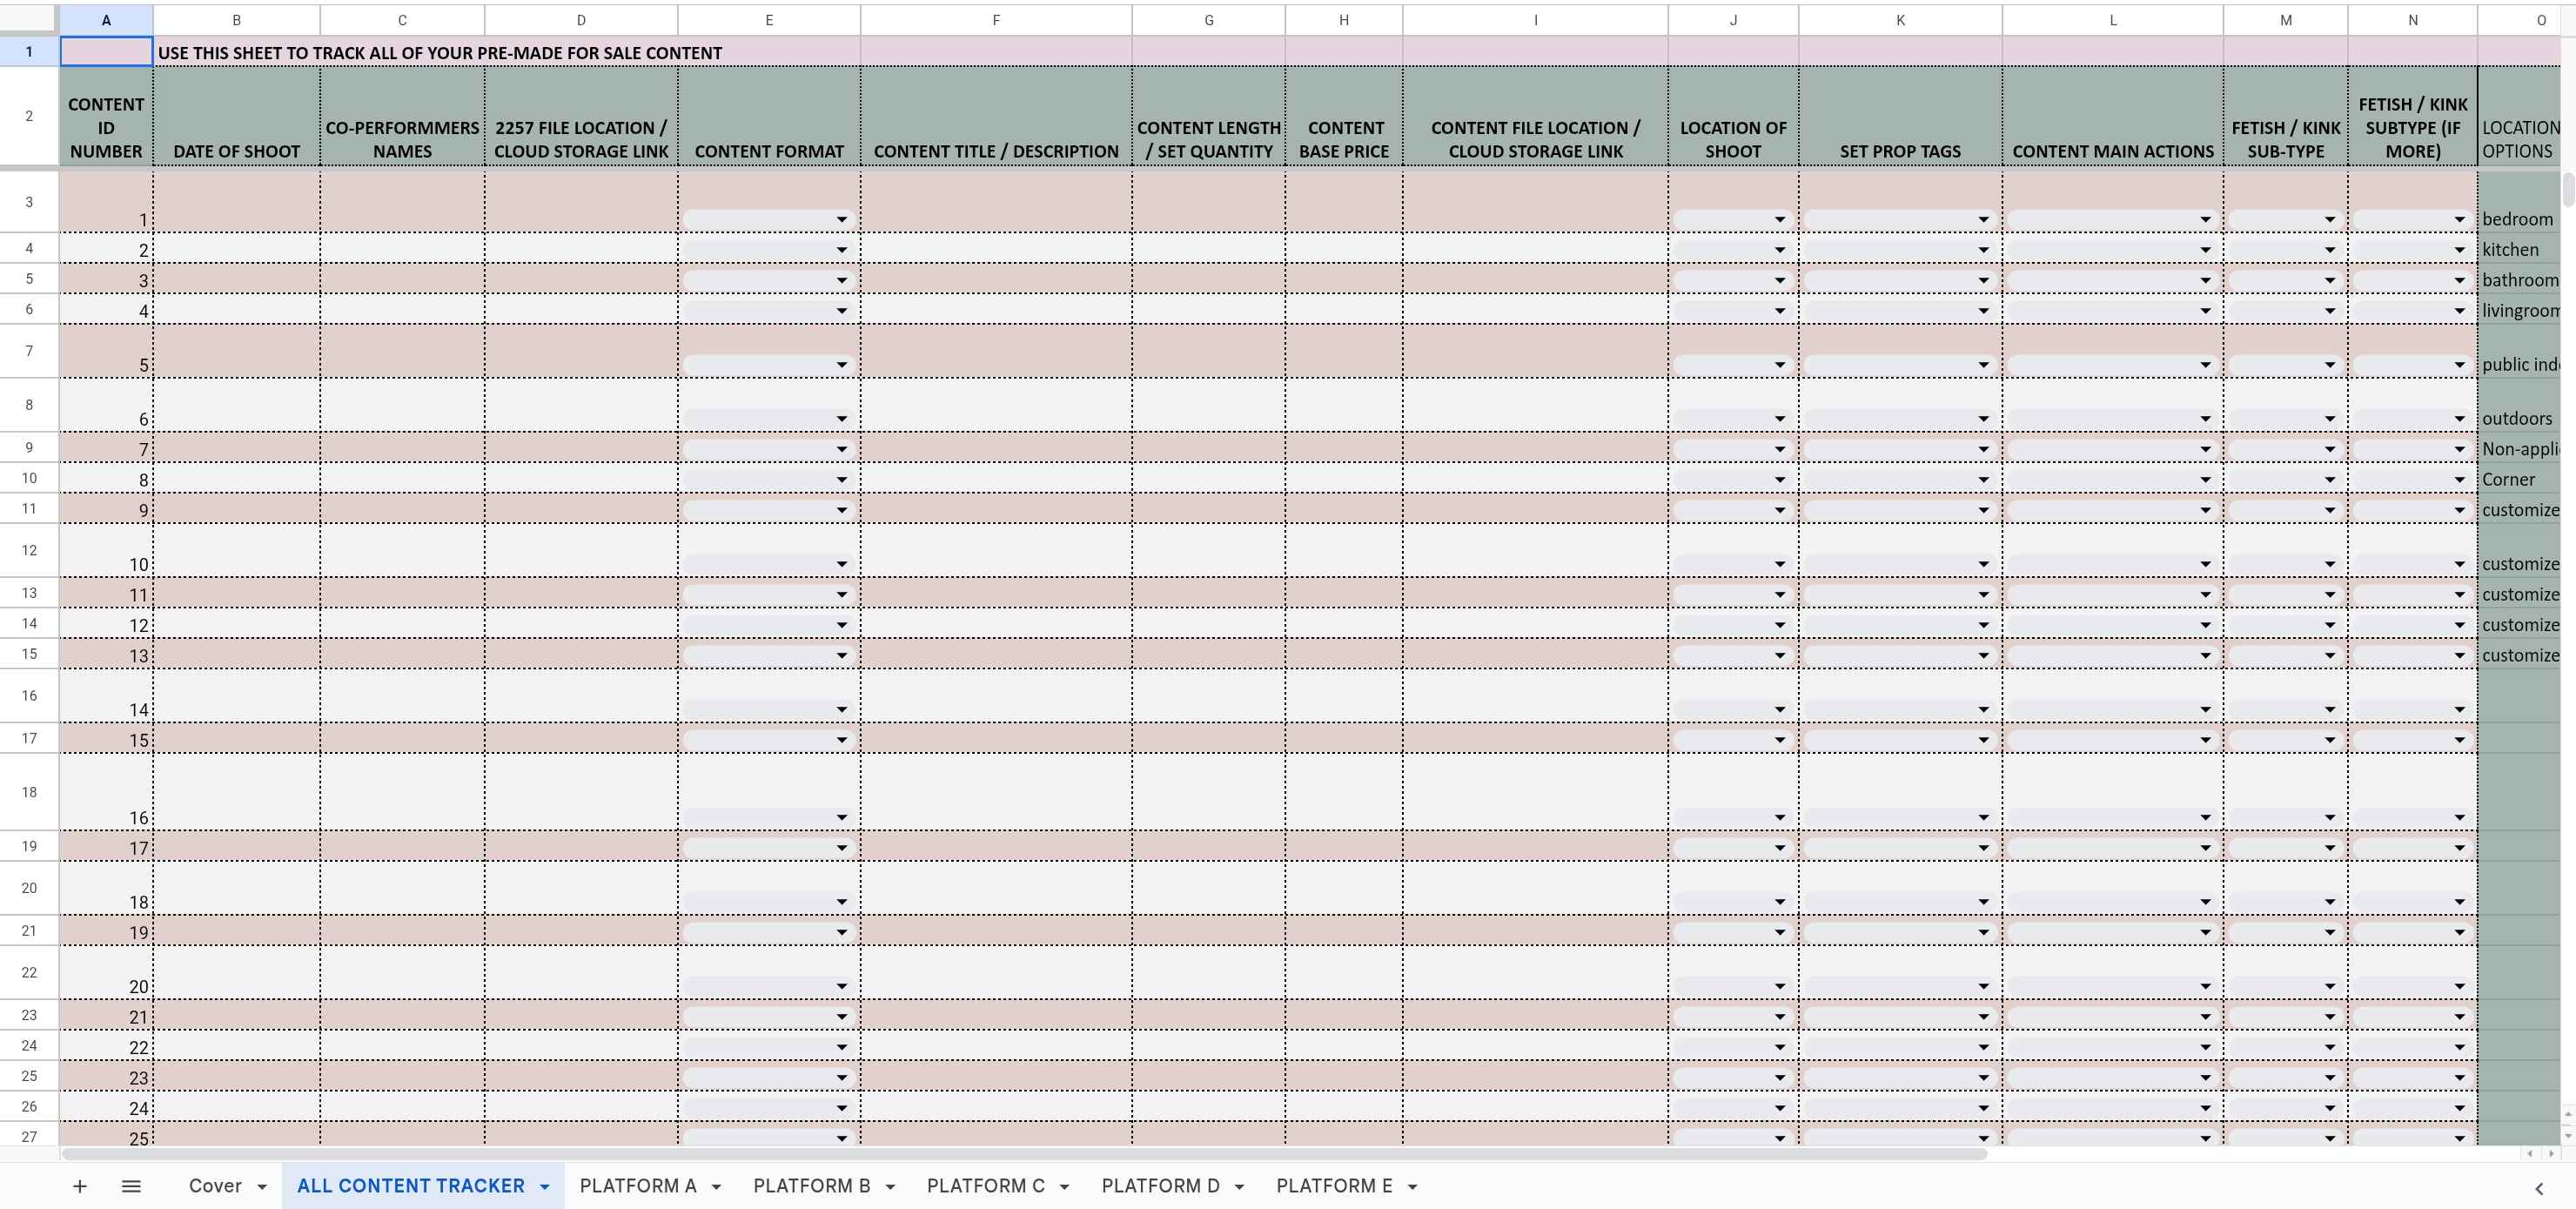
Task: Open the PLATFORM C tab menu arrow
Action: click(x=1064, y=1187)
